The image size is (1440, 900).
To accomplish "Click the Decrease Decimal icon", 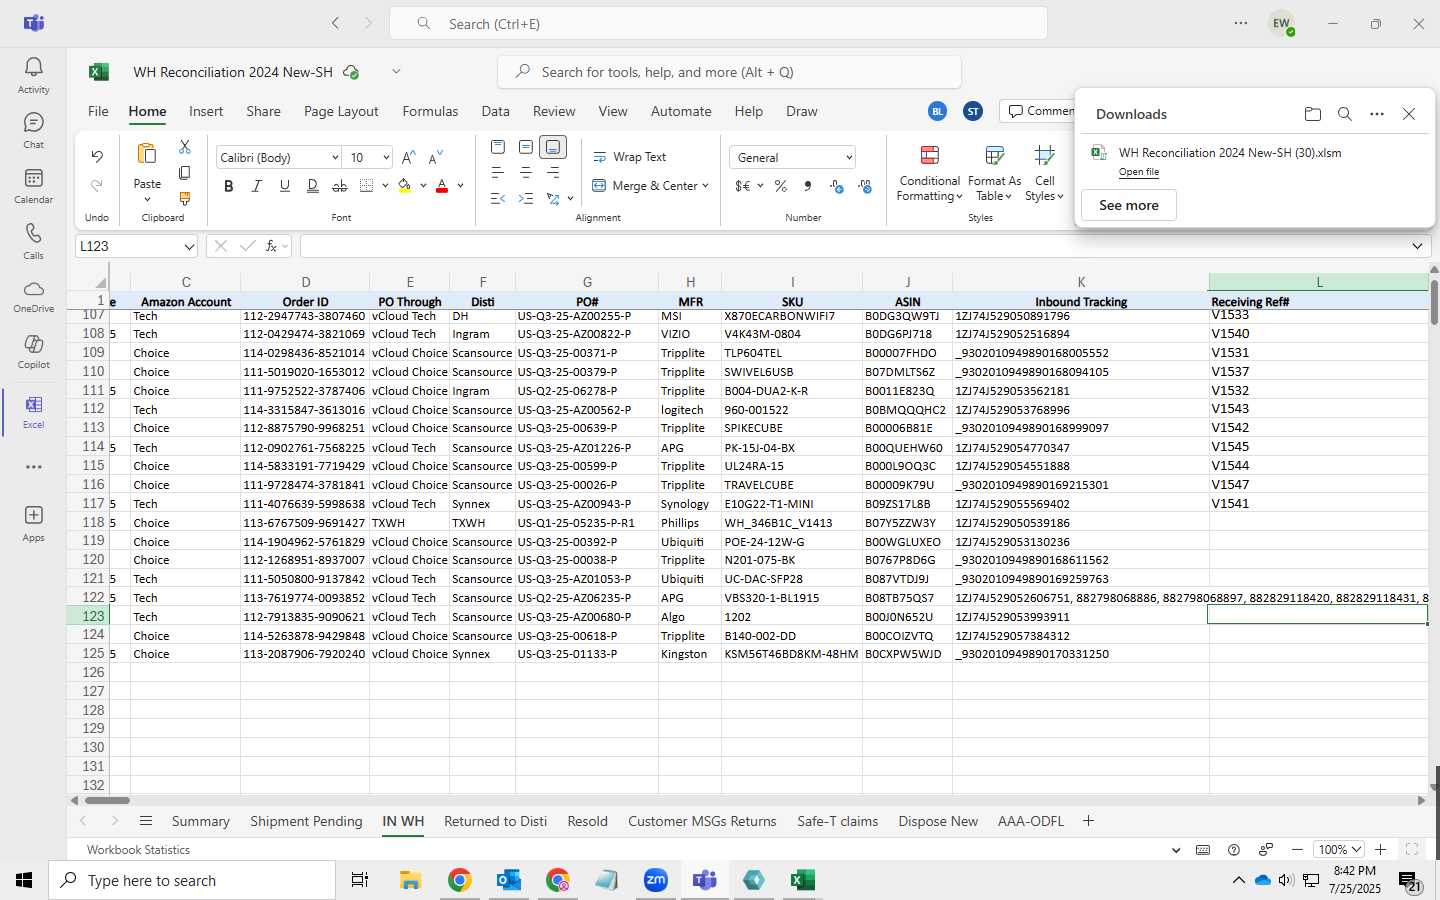I will click(x=865, y=186).
